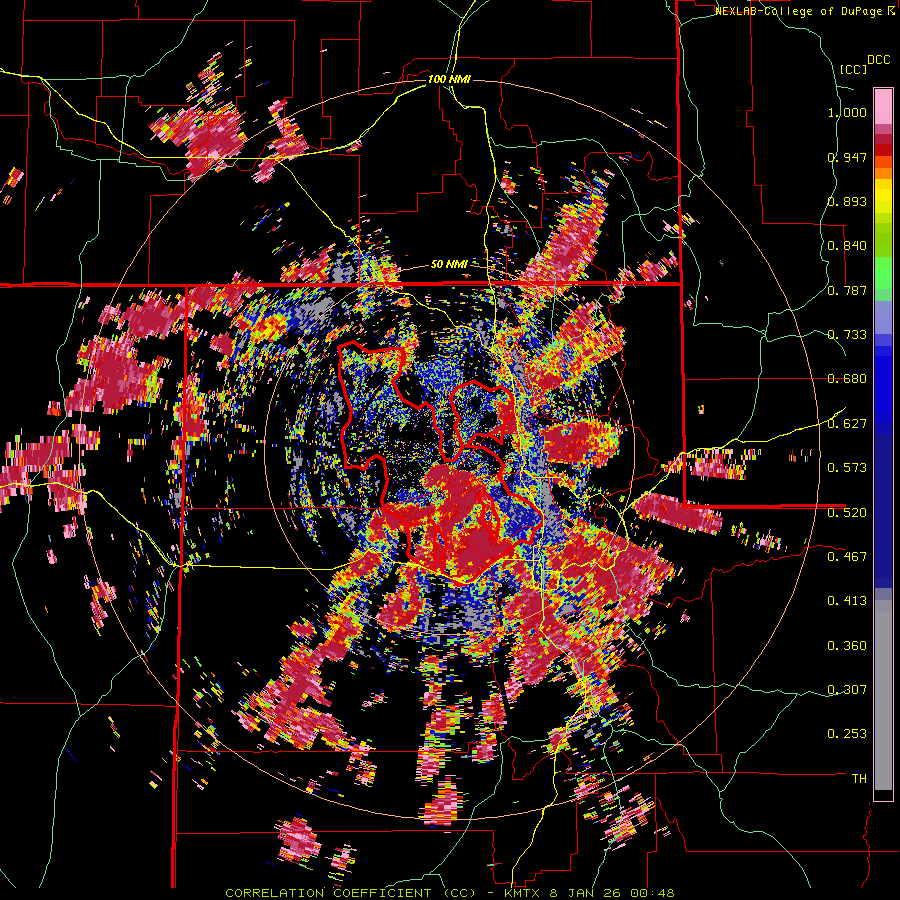Click the gray lower segment of the color bar
The width and height of the screenshot is (900, 900).
[x=883, y=695]
